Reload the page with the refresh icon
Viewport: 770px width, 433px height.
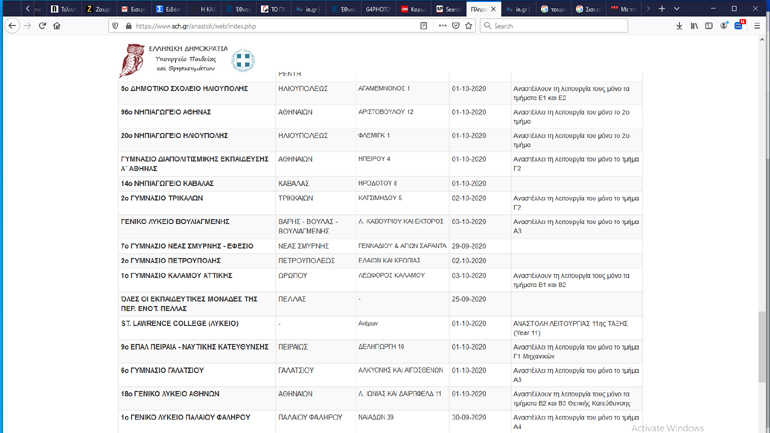42,26
